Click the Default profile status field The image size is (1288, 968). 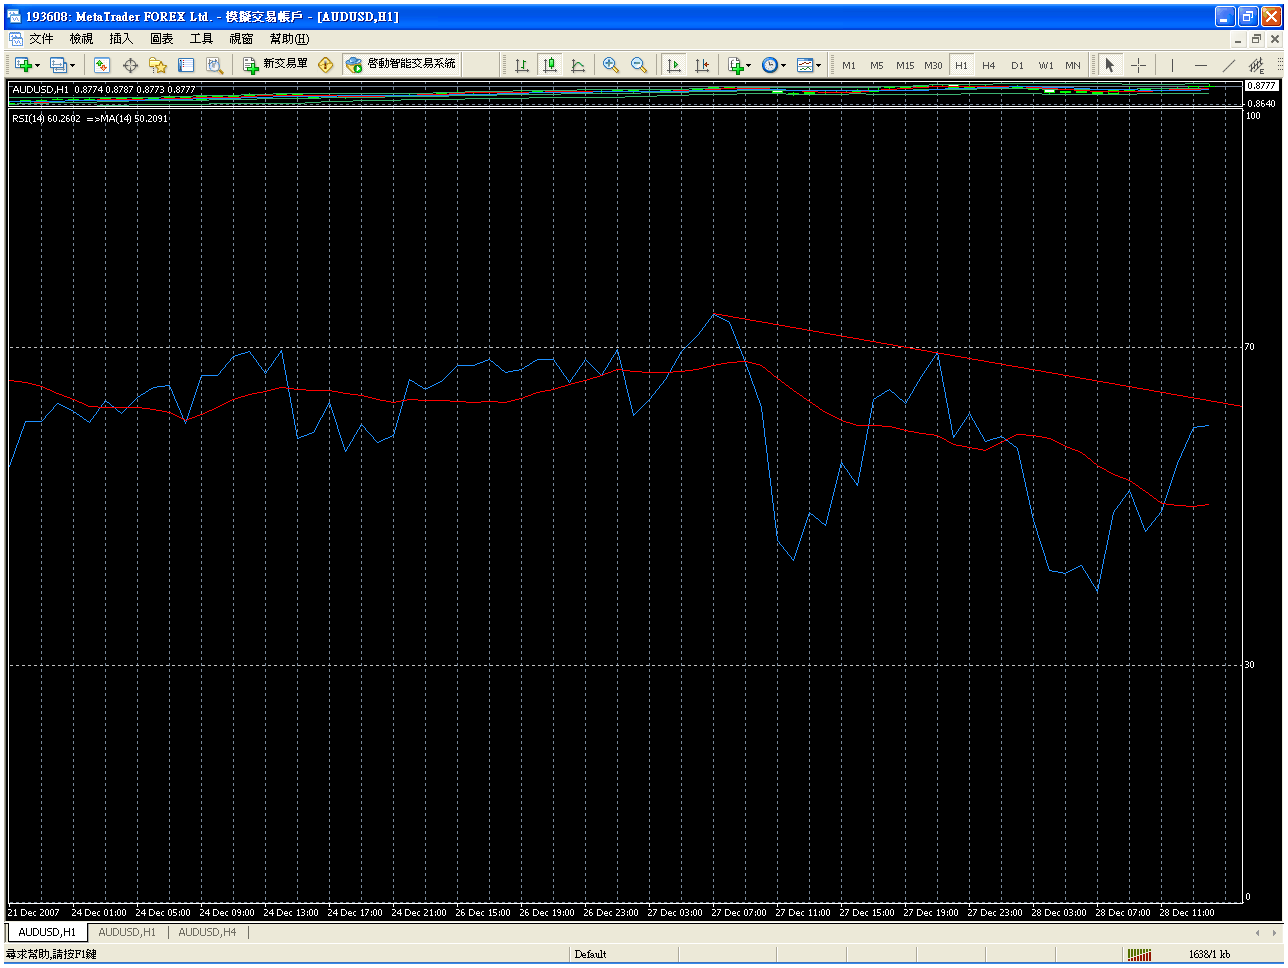pyautogui.click(x=590, y=955)
